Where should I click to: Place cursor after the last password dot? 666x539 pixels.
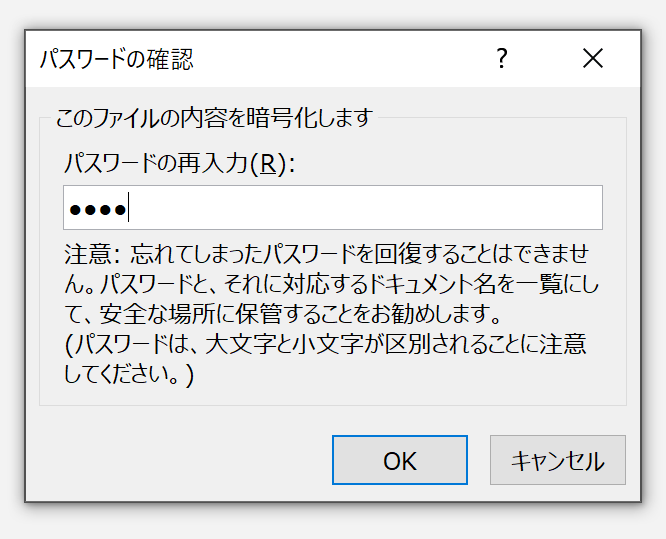[128, 208]
